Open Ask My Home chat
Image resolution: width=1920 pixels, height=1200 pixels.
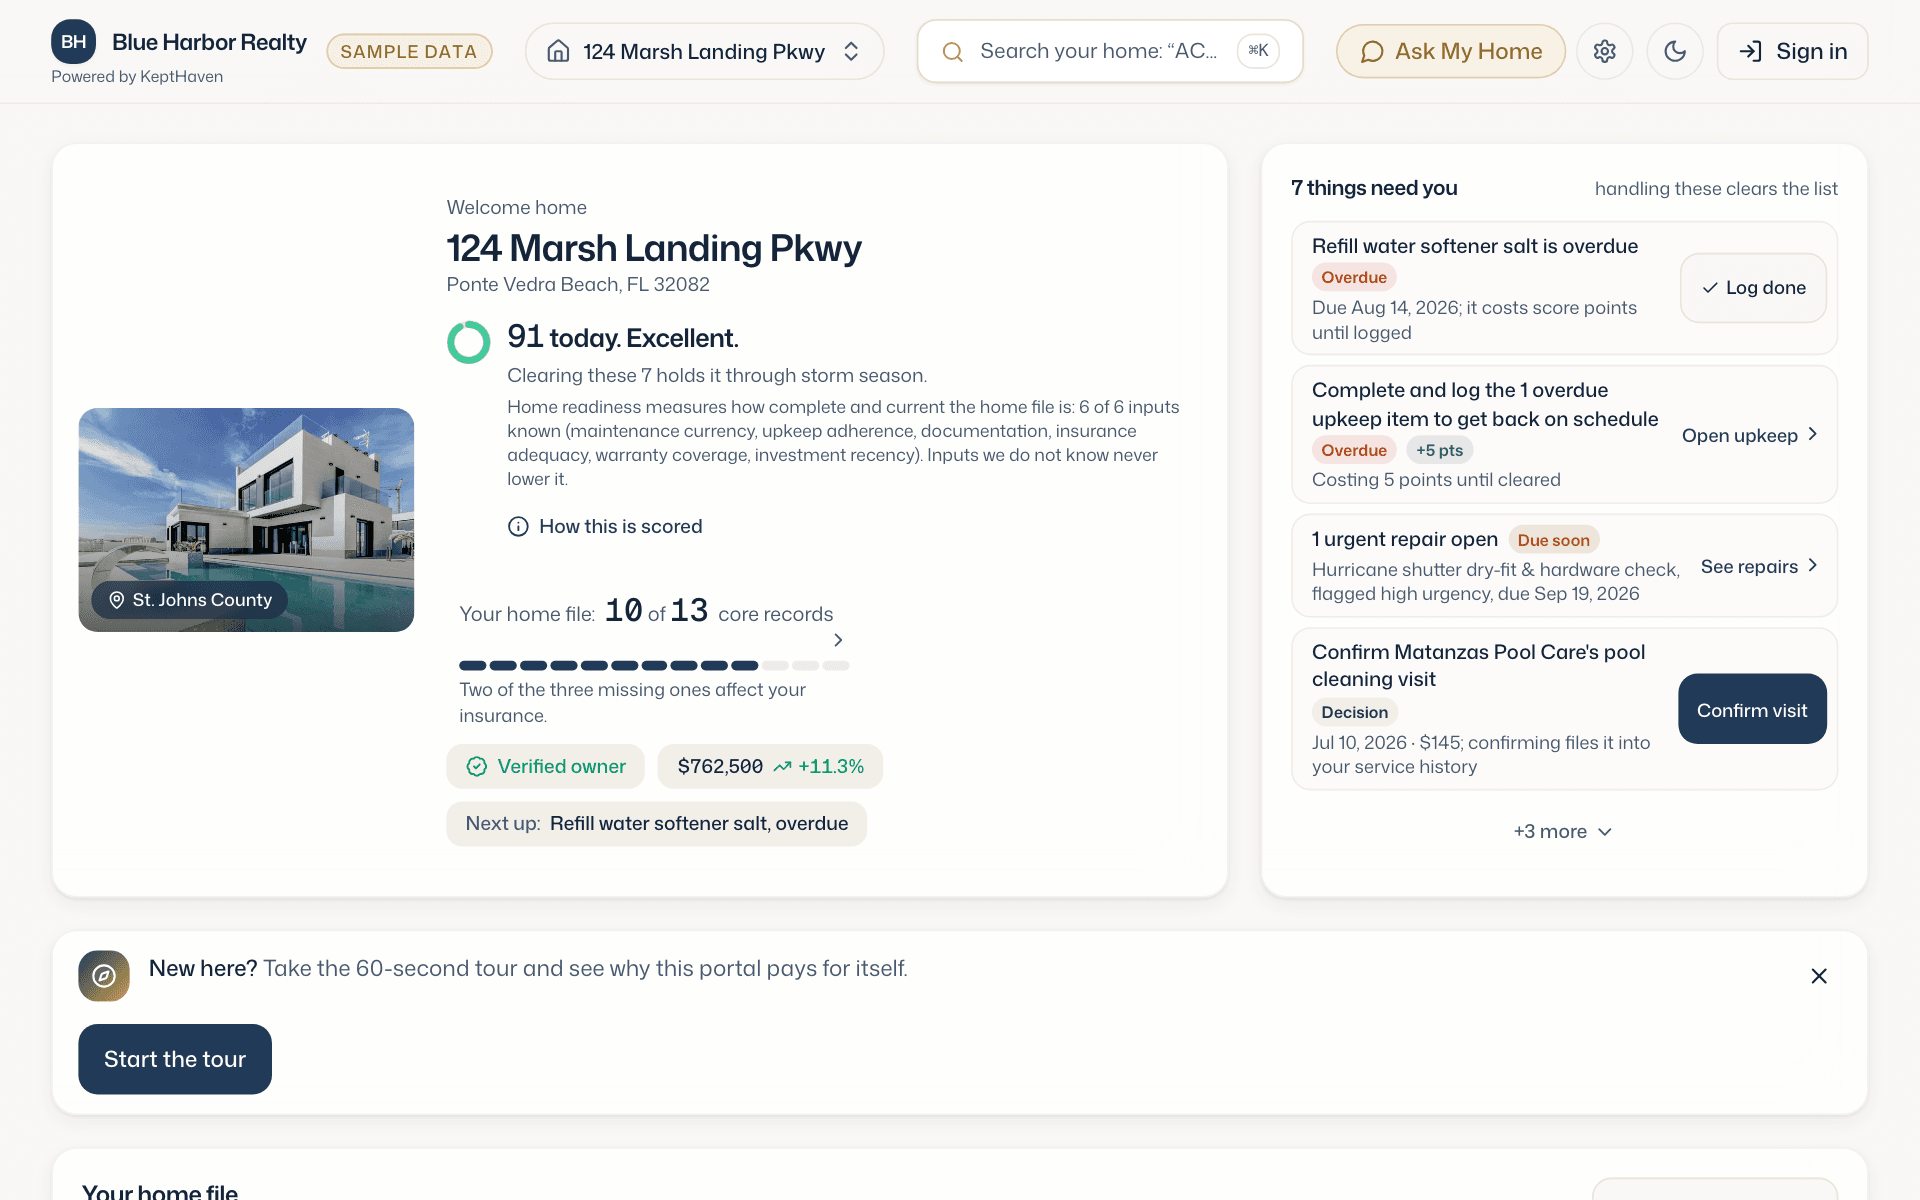[1451, 51]
